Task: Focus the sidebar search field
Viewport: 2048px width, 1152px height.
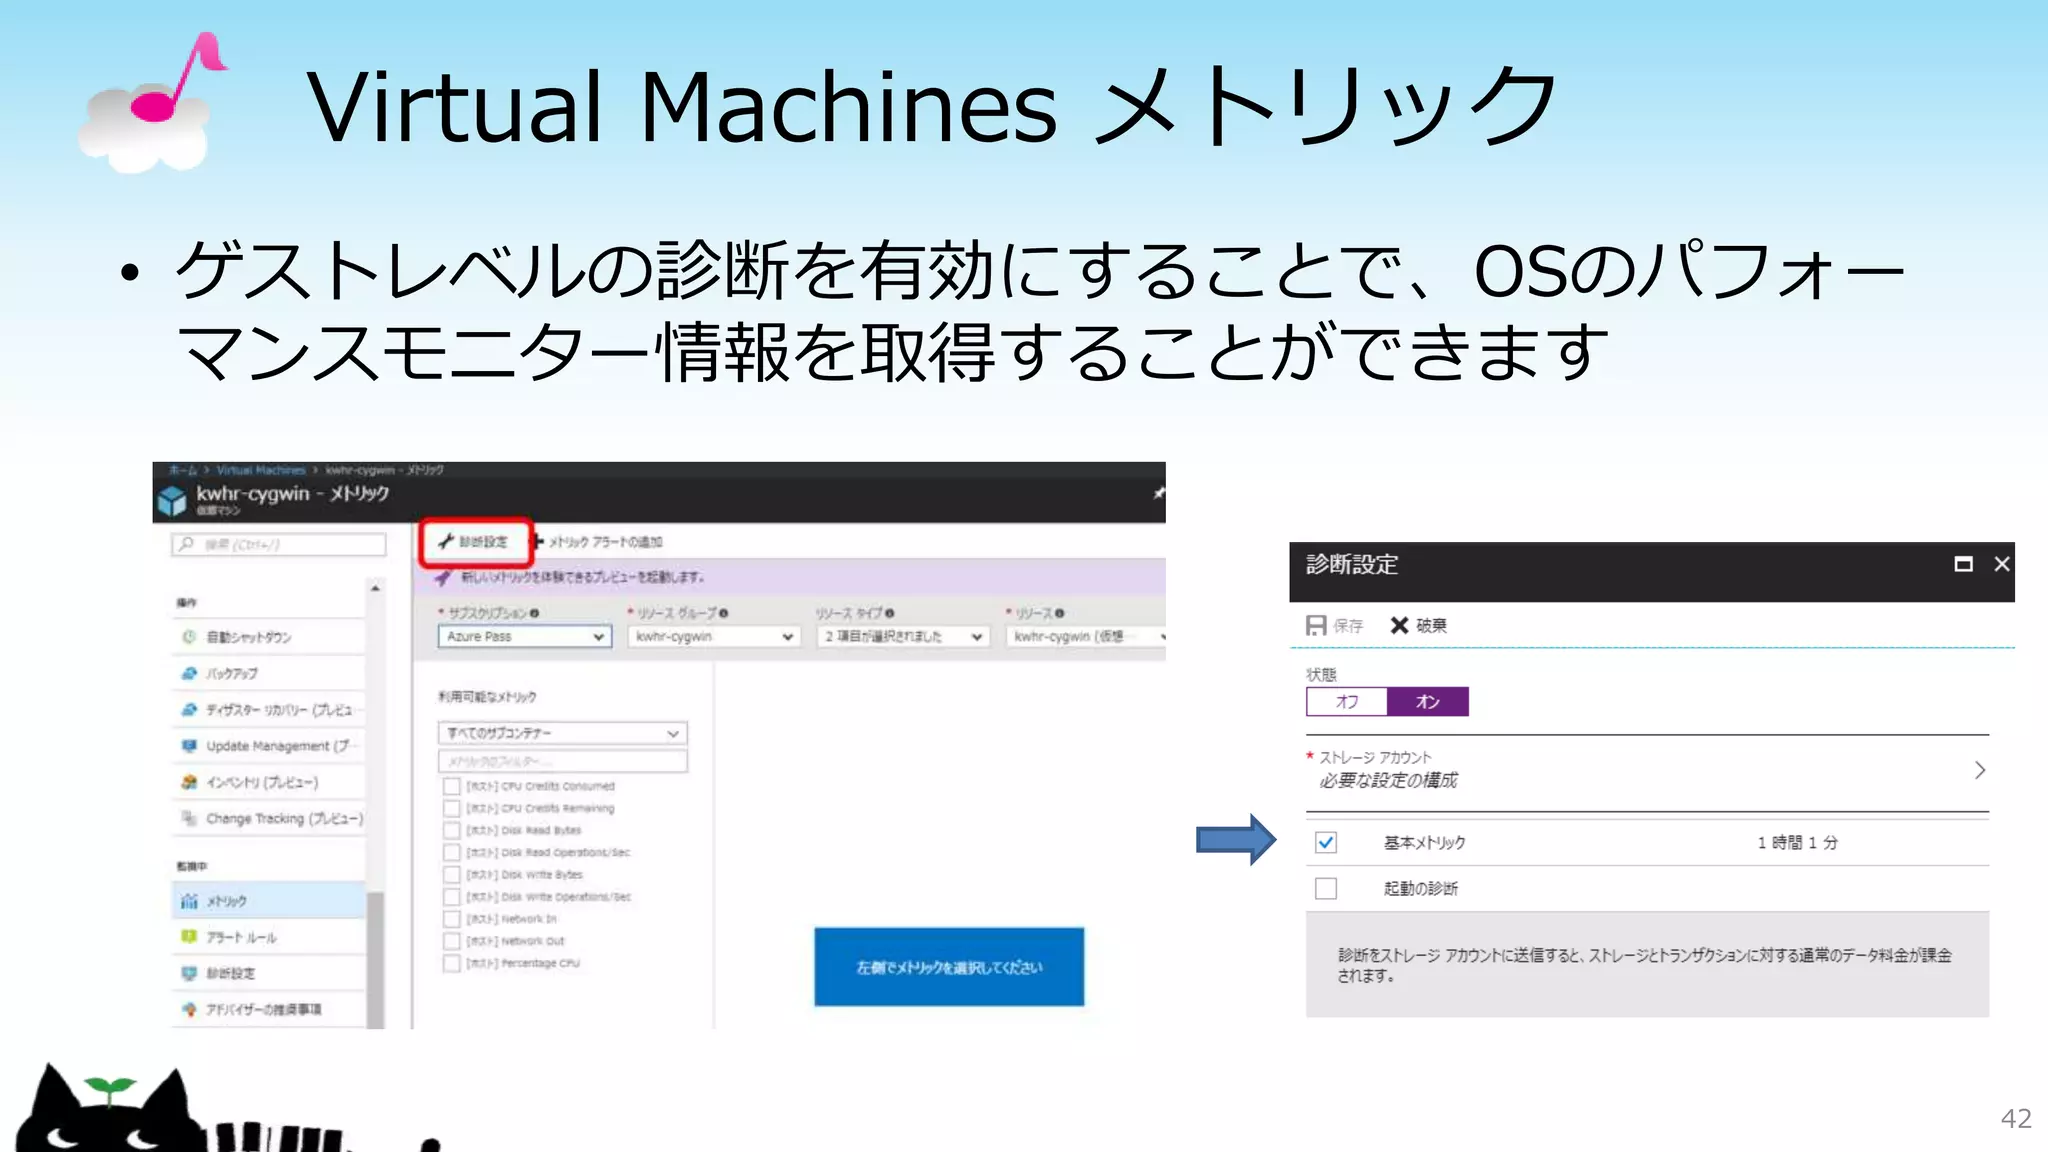Action: point(279,544)
